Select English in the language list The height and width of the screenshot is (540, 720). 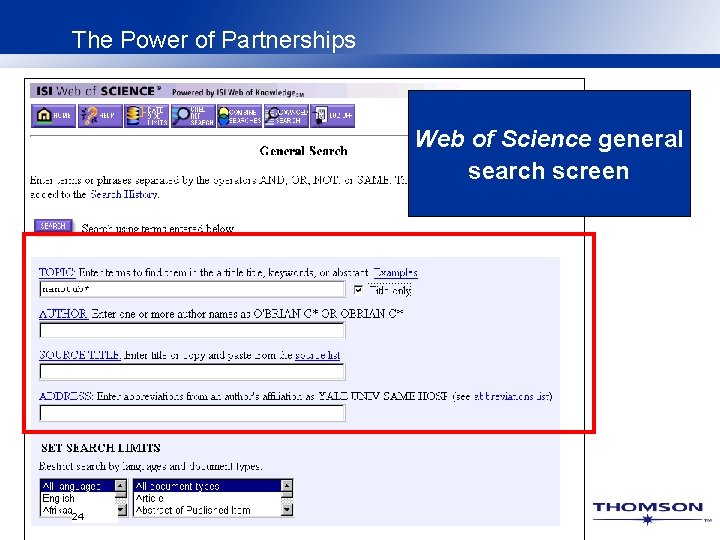coord(78,498)
